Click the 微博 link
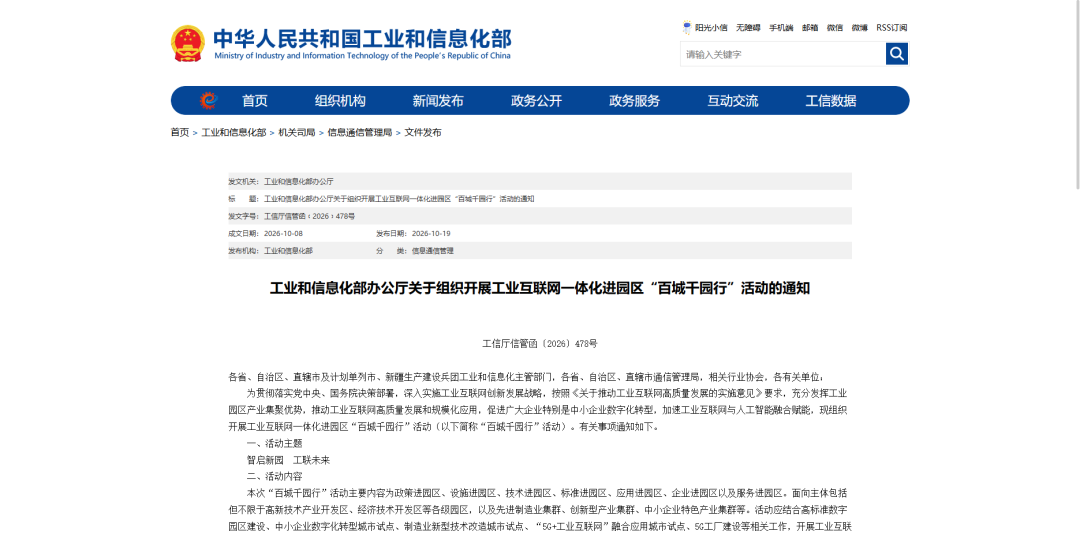The height and width of the screenshot is (535, 1080). 860,28
